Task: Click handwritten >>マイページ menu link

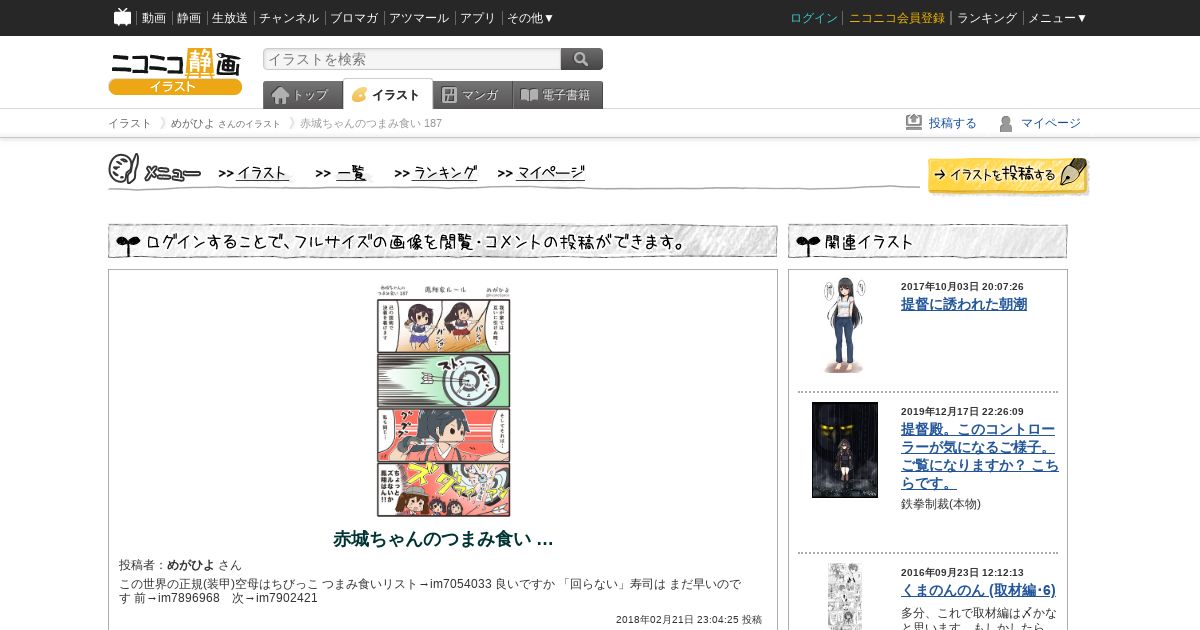Action: (x=541, y=173)
